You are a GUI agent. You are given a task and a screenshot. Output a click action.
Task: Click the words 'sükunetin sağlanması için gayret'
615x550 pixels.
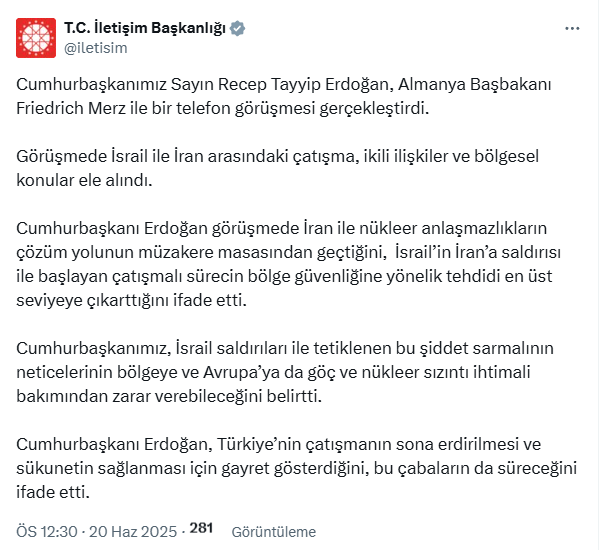[x=143, y=468]
